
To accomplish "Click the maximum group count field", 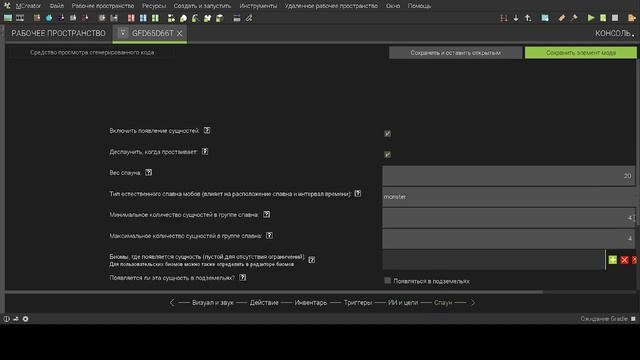I will point(509,239).
